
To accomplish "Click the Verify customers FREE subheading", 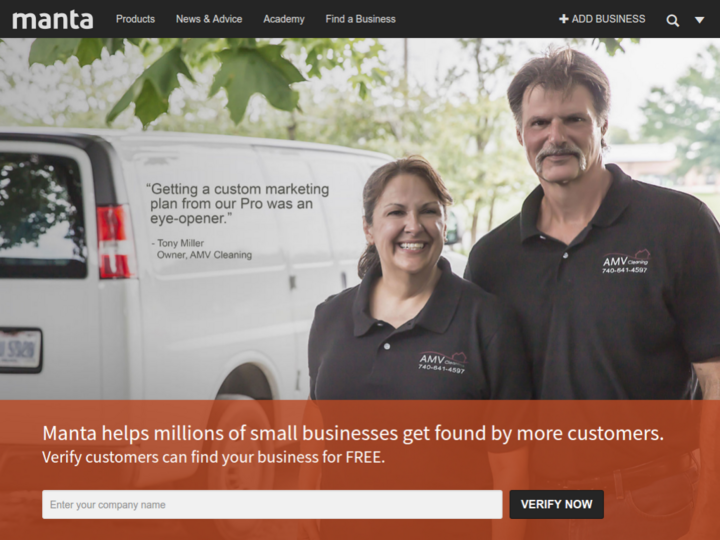I will click(214, 457).
